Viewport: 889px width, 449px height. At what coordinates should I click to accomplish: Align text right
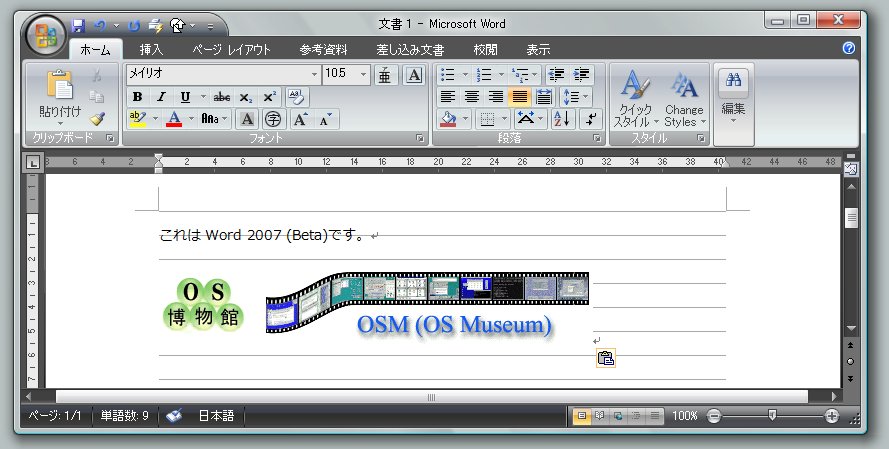click(x=496, y=97)
